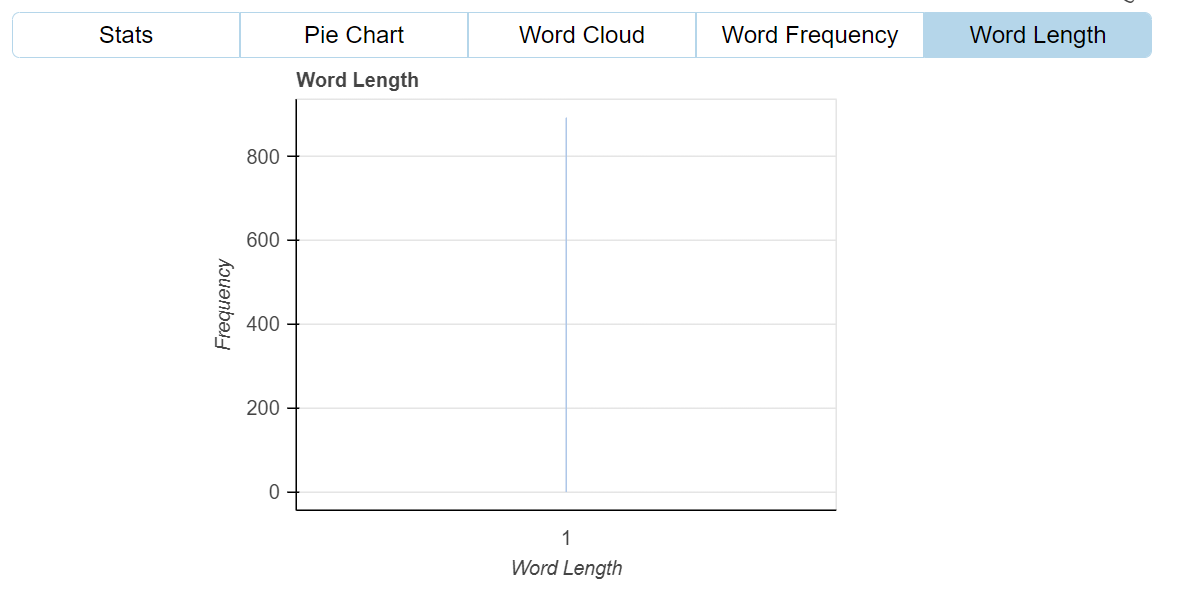This screenshot has width=1201, height=596.
Task: Click the 600 label on the y-axis
Action: click(265, 240)
